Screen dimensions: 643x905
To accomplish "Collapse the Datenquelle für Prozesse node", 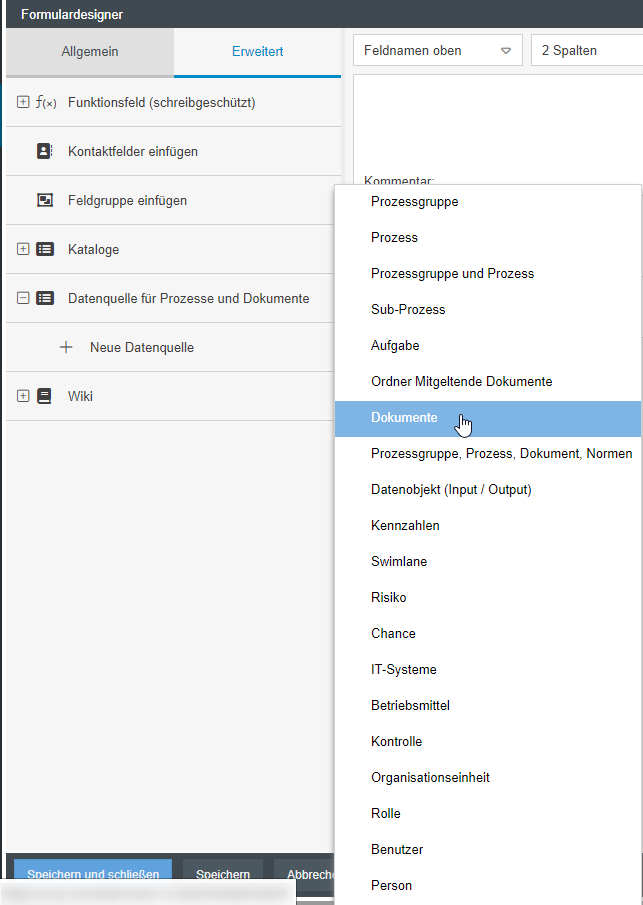I will (23, 298).
